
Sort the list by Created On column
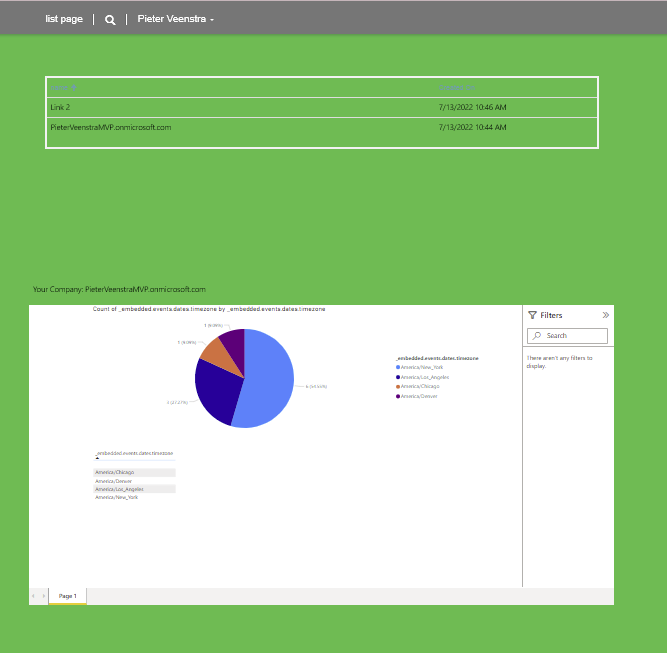456,88
